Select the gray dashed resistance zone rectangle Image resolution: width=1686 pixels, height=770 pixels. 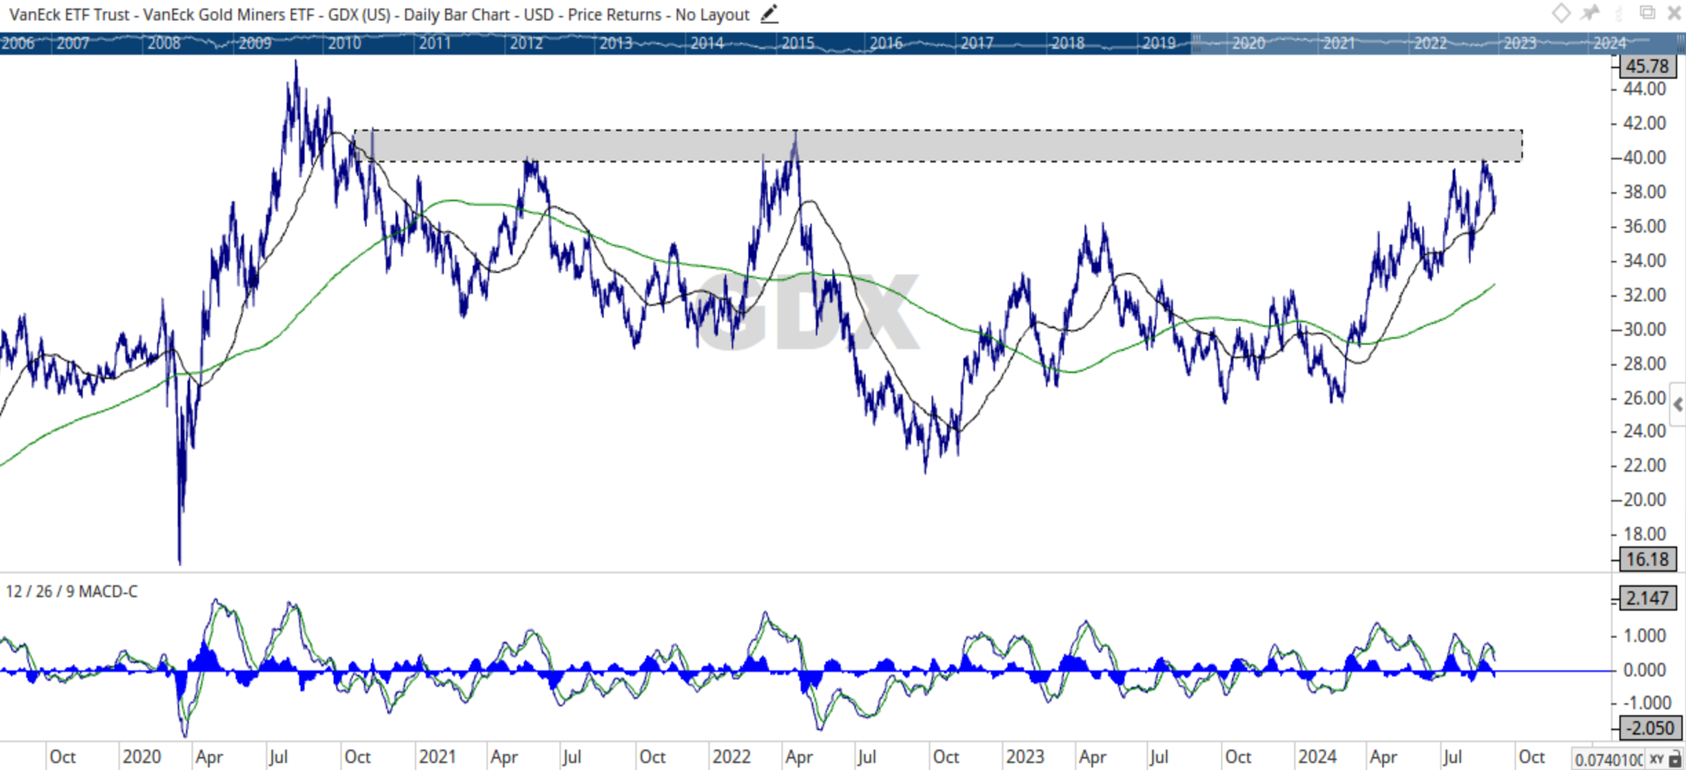(x=939, y=145)
